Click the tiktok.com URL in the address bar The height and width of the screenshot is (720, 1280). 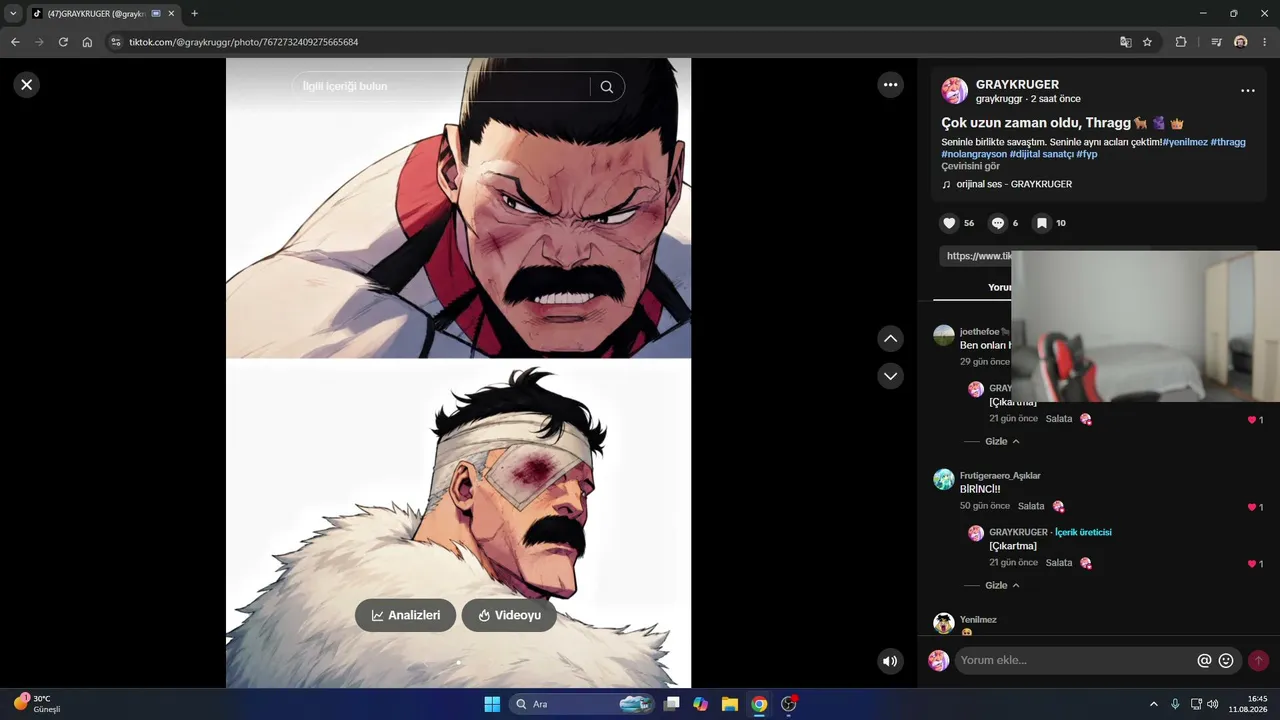[x=243, y=42]
